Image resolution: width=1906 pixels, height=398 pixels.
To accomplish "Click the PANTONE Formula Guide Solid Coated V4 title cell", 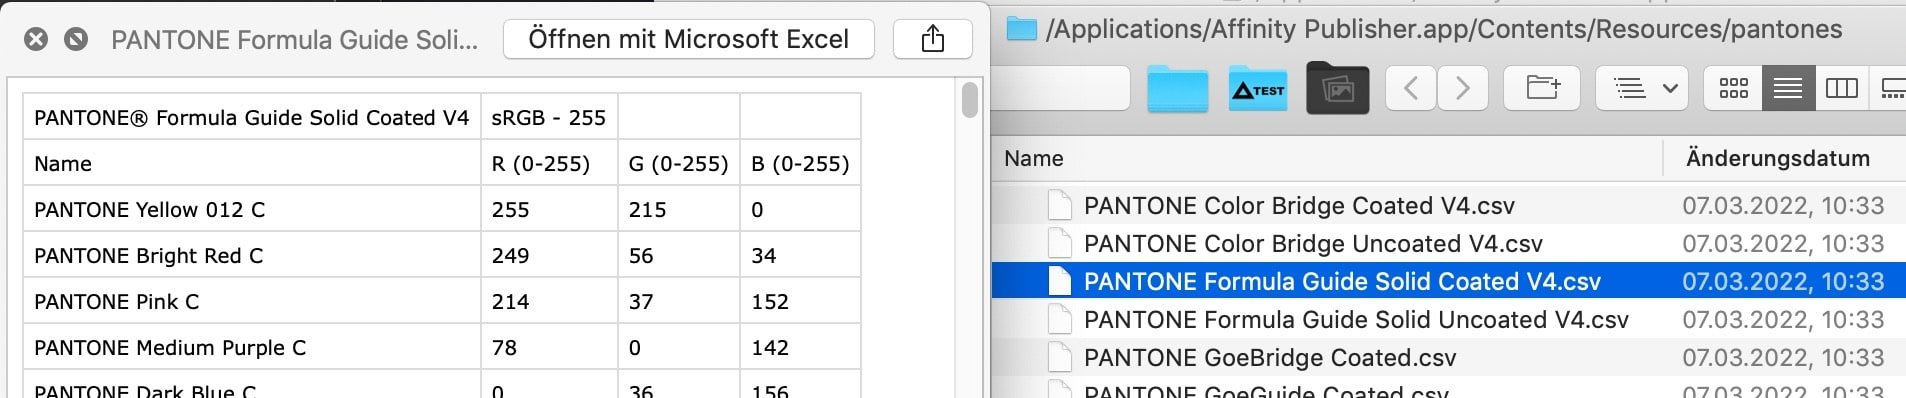I will (252, 117).
